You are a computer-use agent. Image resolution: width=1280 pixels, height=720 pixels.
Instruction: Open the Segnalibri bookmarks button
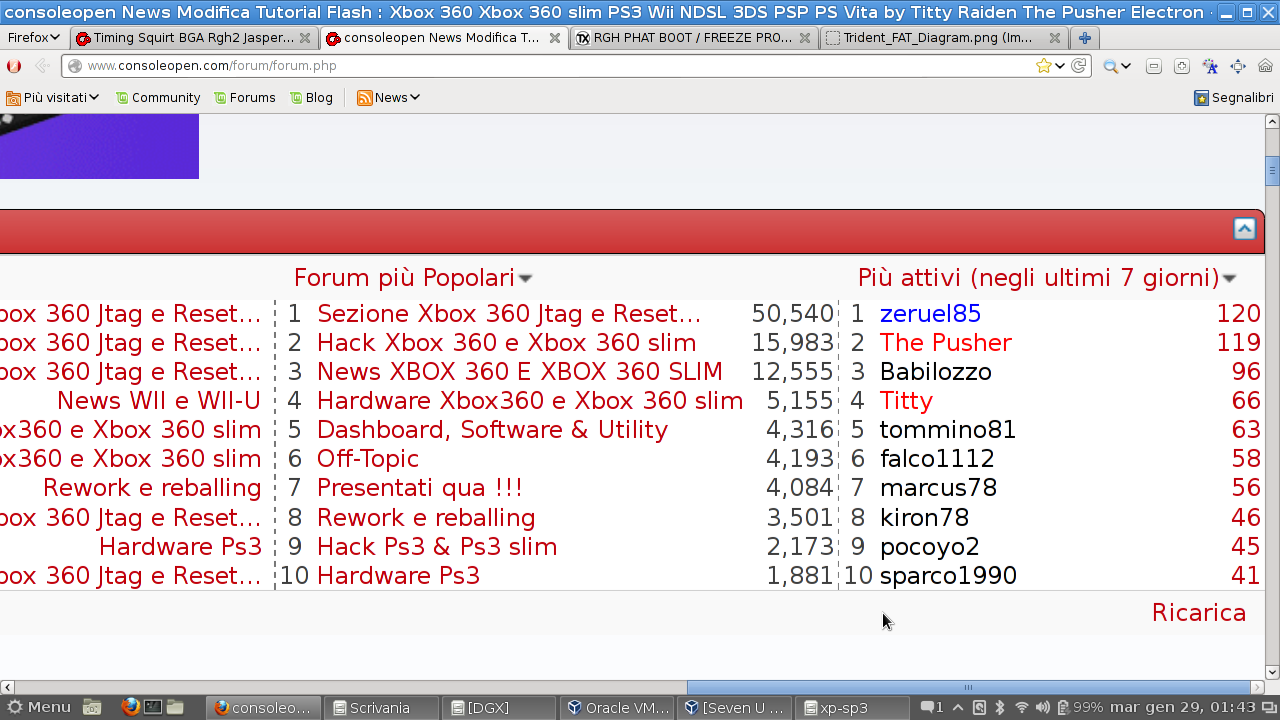coord(1234,98)
